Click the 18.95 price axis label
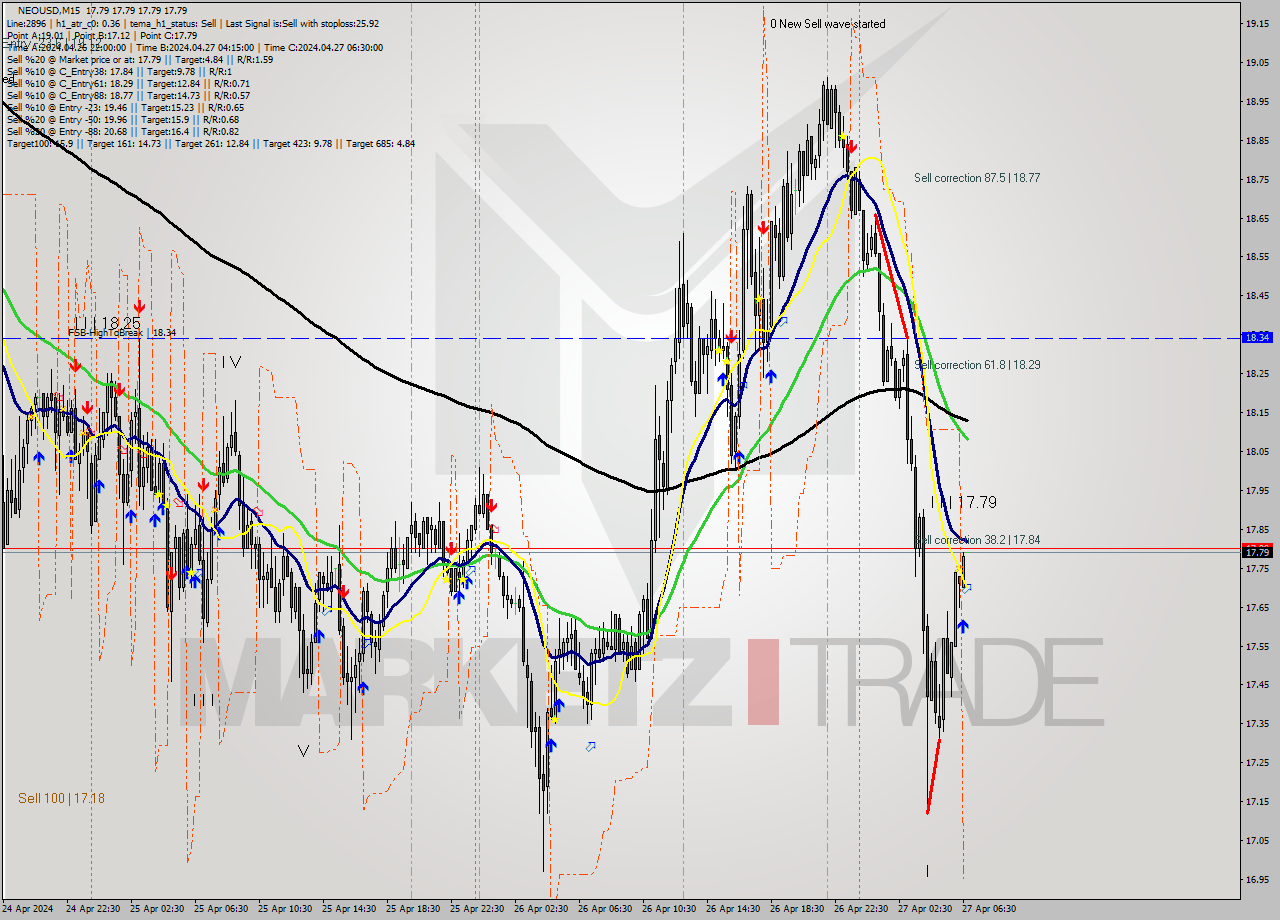 [1257, 101]
